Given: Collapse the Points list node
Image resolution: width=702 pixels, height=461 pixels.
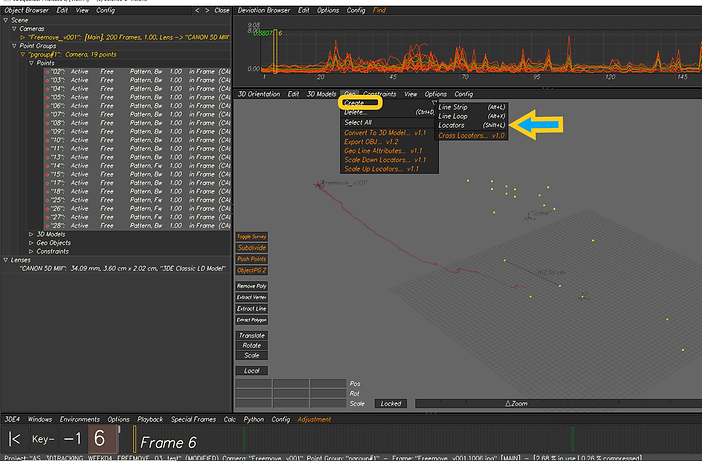Looking at the screenshot, I should 31,63.
